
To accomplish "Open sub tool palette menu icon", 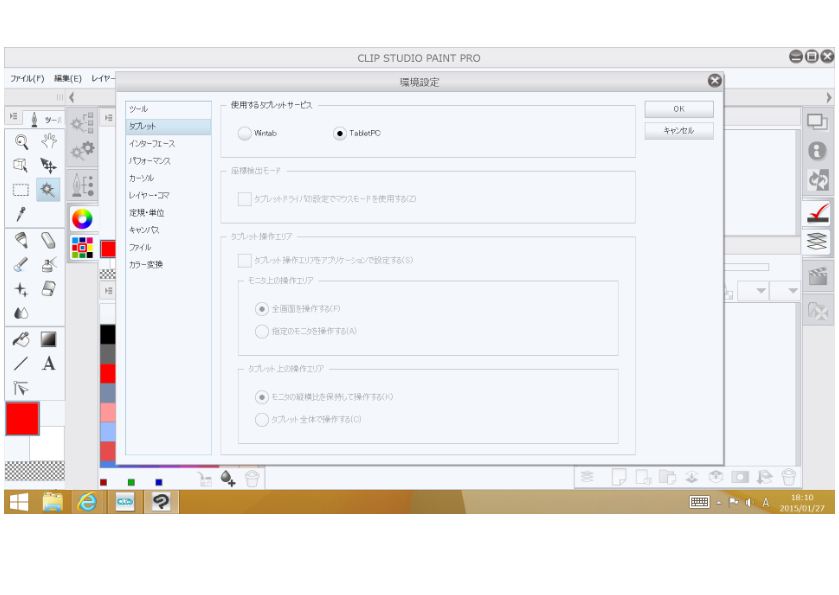I will click(x=109, y=118).
